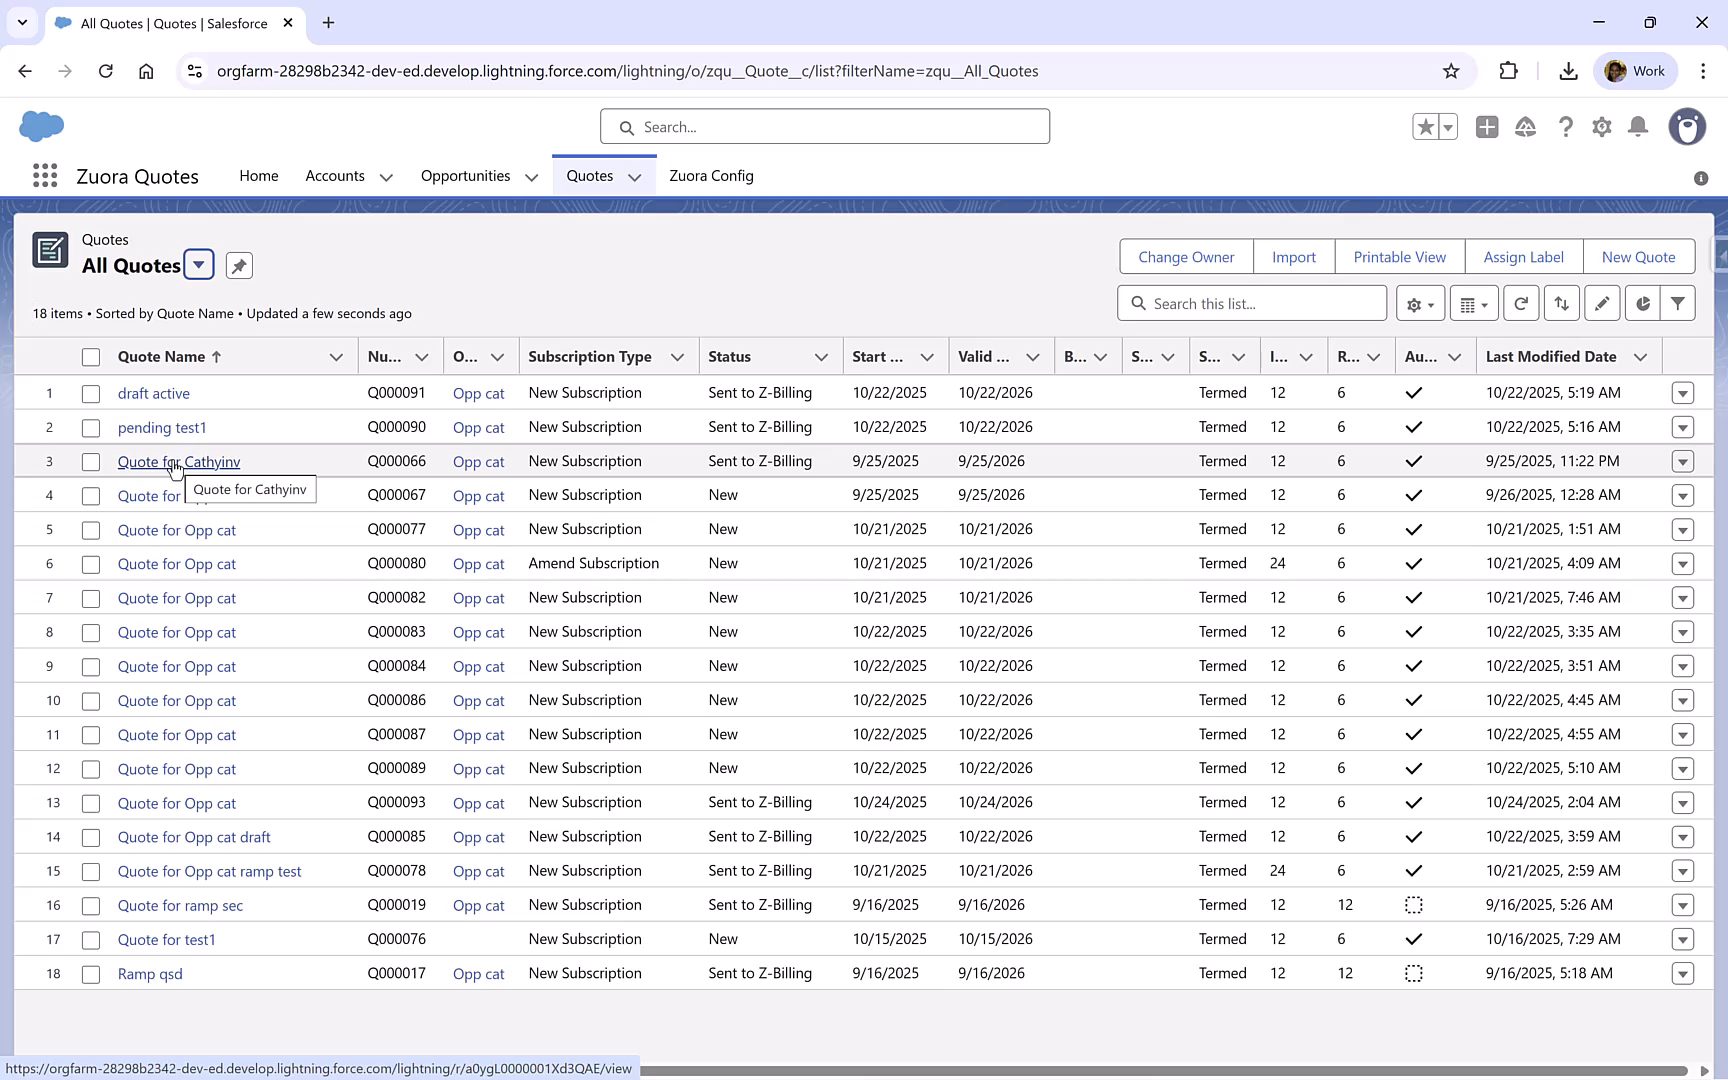The image size is (1728, 1080).
Task: Open the Subscription Type column dropdown
Action: pos(677,356)
